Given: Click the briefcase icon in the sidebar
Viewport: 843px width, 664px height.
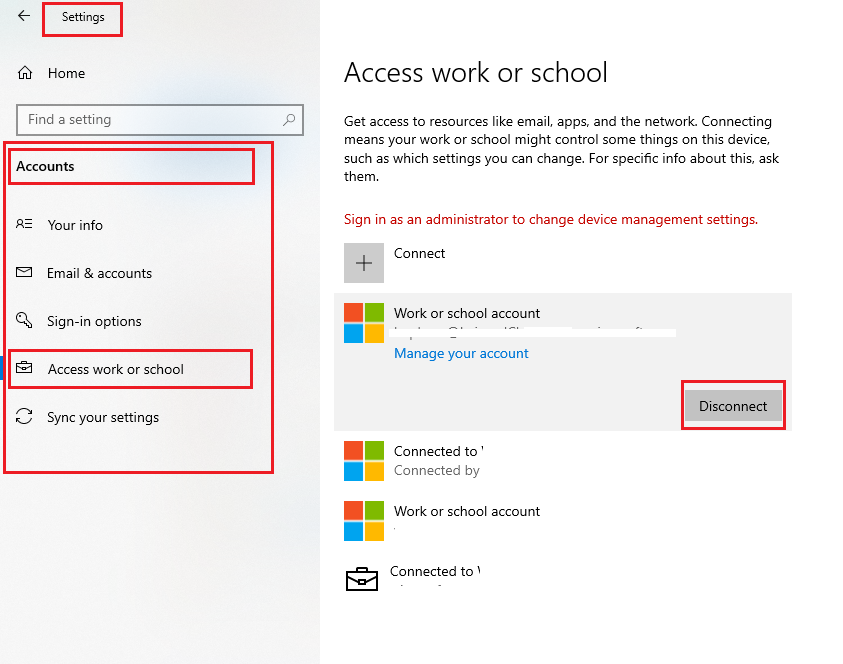Looking at the screenshot, I should [x=24, y=368].
